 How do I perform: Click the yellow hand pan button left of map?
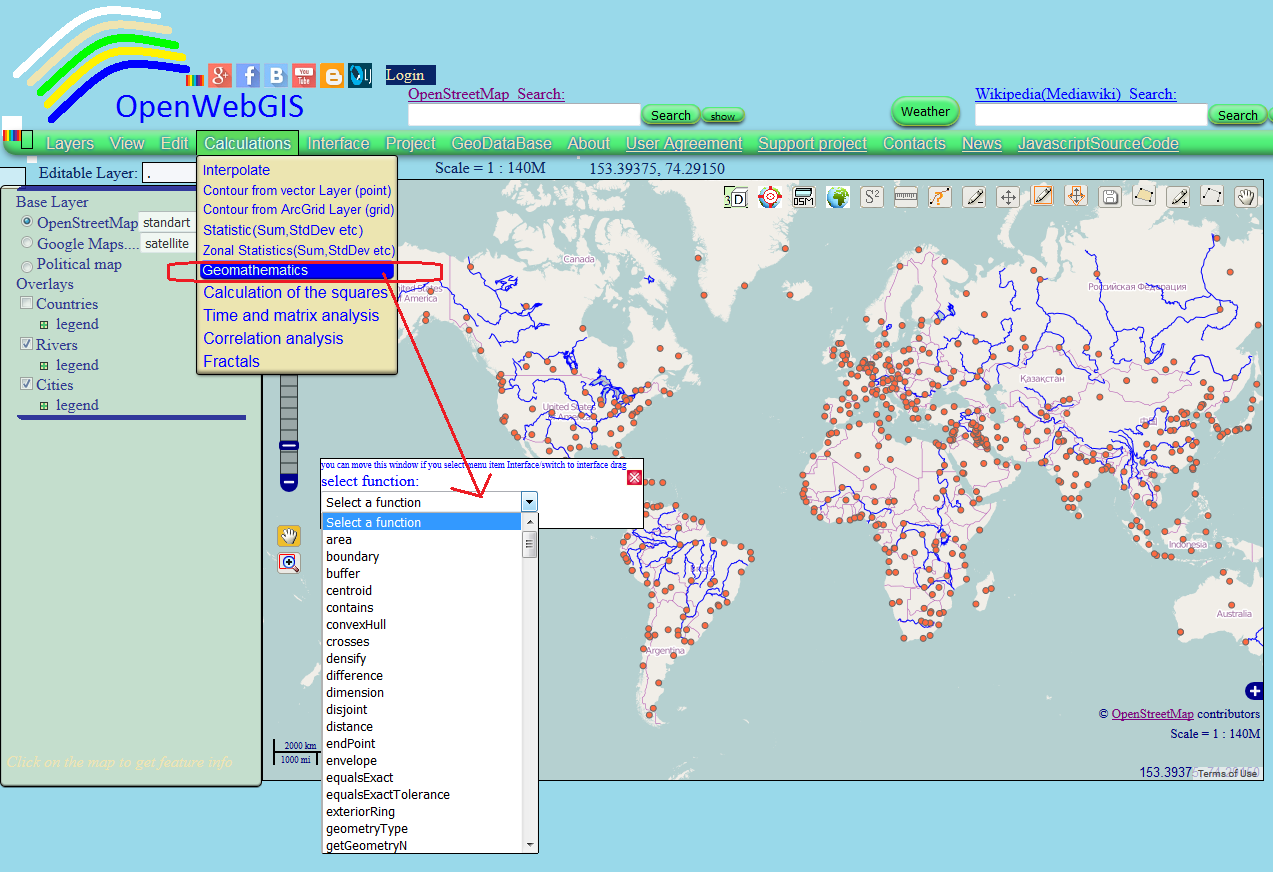[x=289, y=536]
